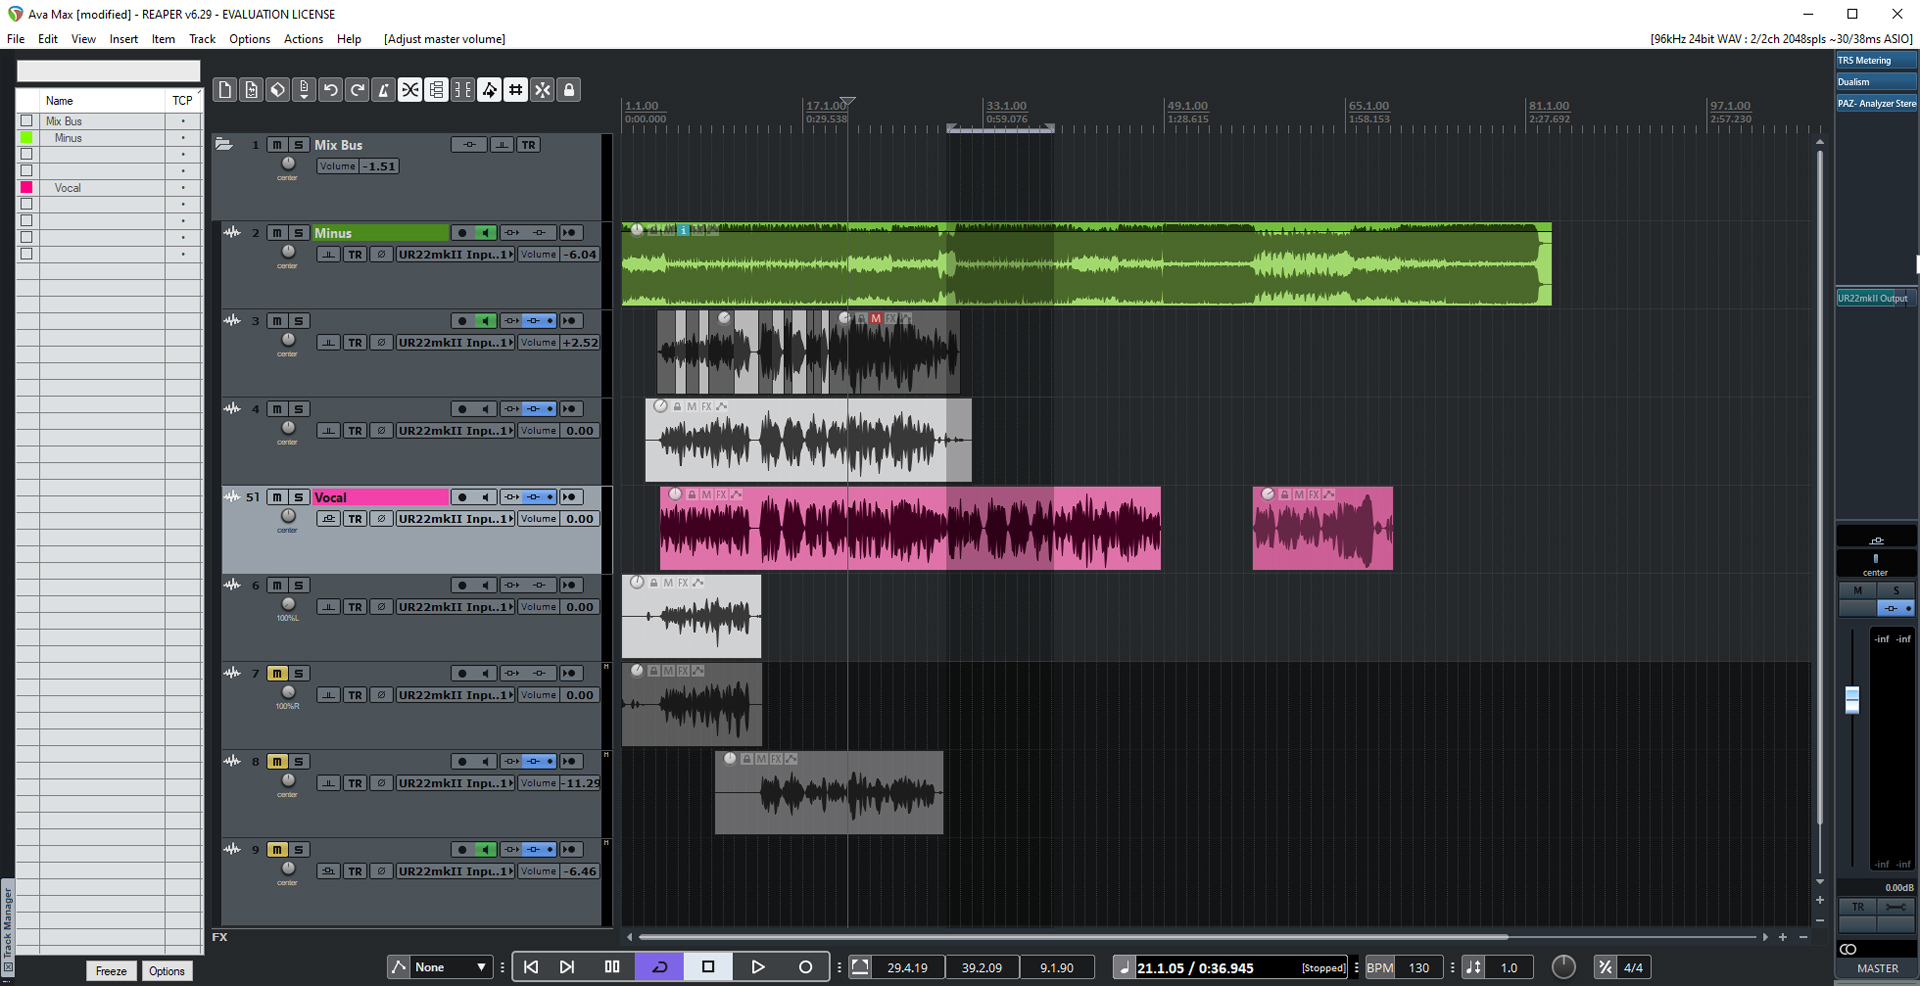
Task: Open track 8 input selector dropdown
Action: 455,784
